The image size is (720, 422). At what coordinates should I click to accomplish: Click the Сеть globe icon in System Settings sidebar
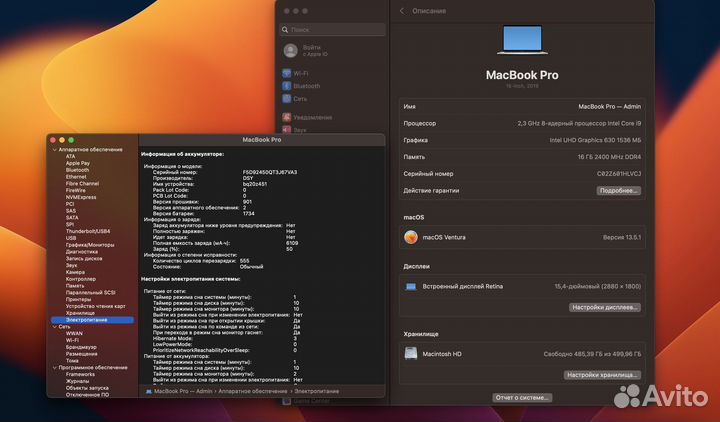pos(287,99)
